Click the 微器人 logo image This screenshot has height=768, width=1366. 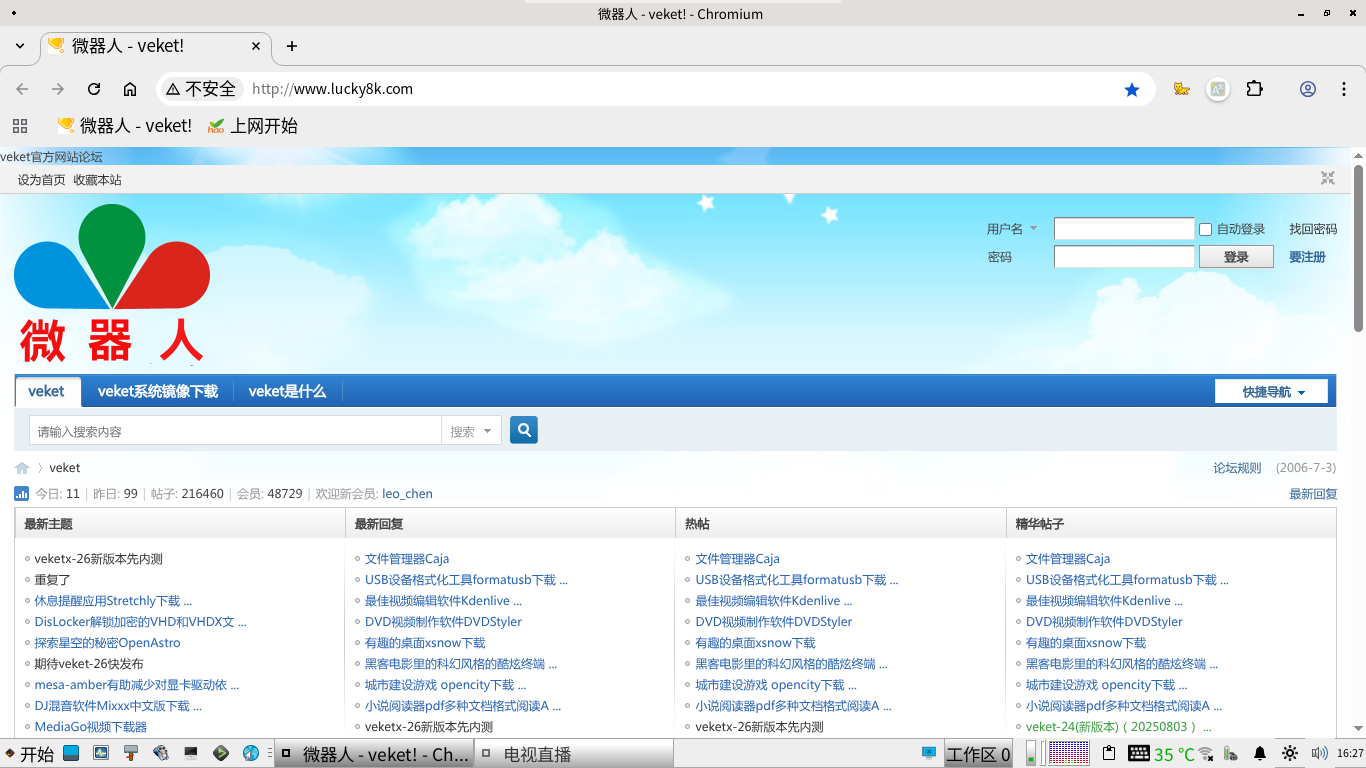tap(112, 283)
